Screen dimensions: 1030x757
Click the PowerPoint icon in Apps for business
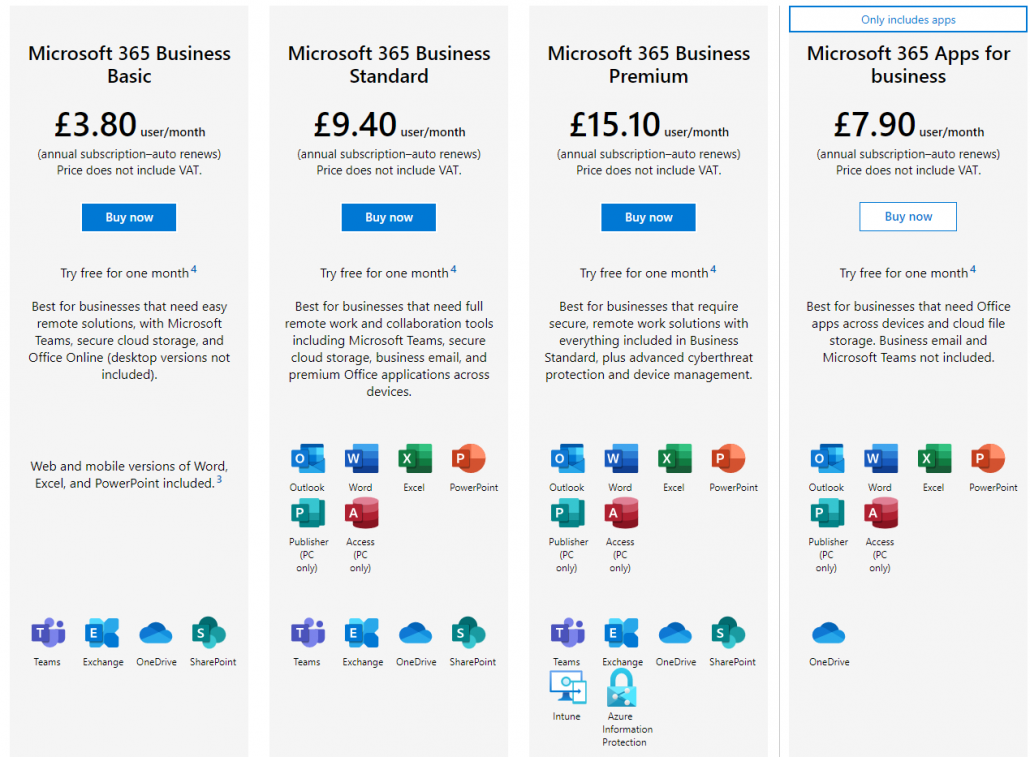point(987,459)
